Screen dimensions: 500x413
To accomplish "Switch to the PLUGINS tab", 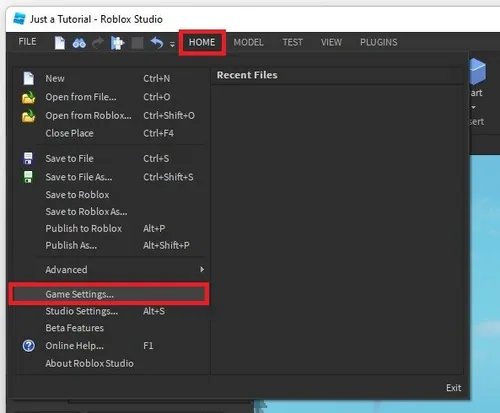I will click(379, 42).
